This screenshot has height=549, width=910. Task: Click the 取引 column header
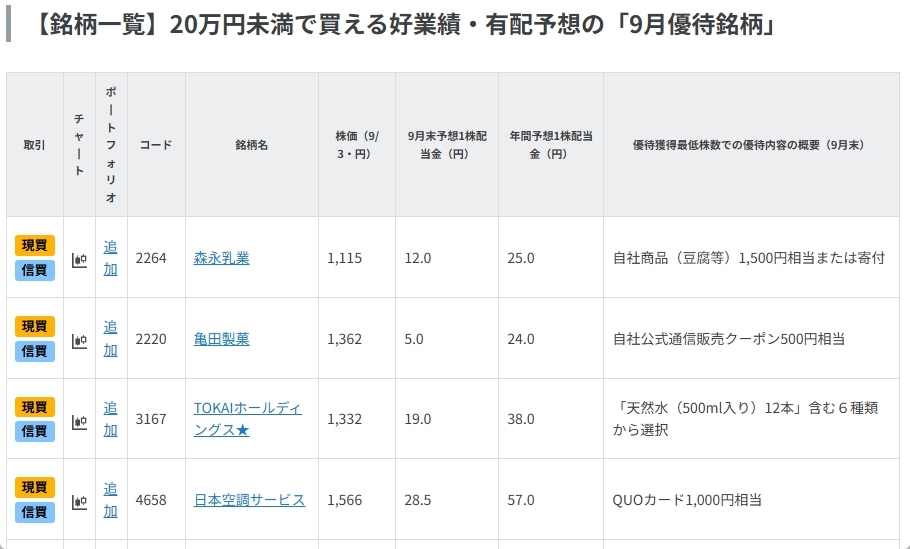pos(34,145)
